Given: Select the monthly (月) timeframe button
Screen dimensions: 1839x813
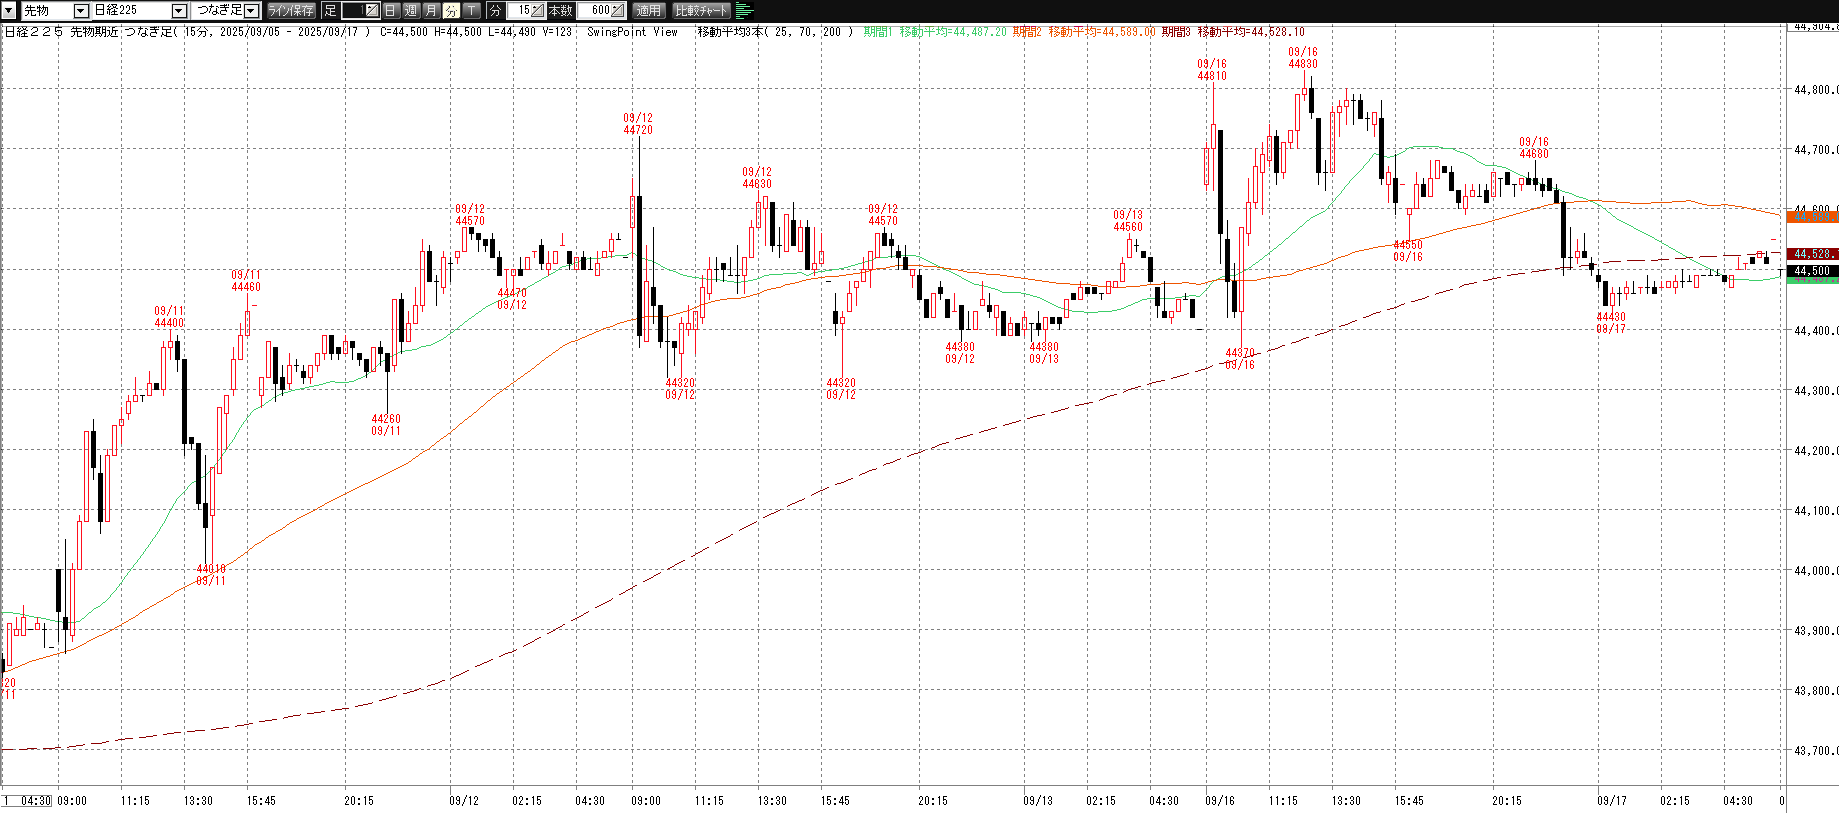Looking at the screenshot, I should 431,11.
